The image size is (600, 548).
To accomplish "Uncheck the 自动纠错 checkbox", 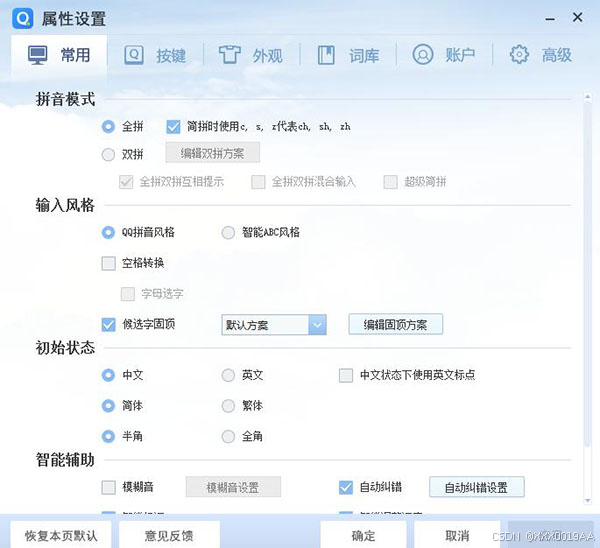I will 346,488.
